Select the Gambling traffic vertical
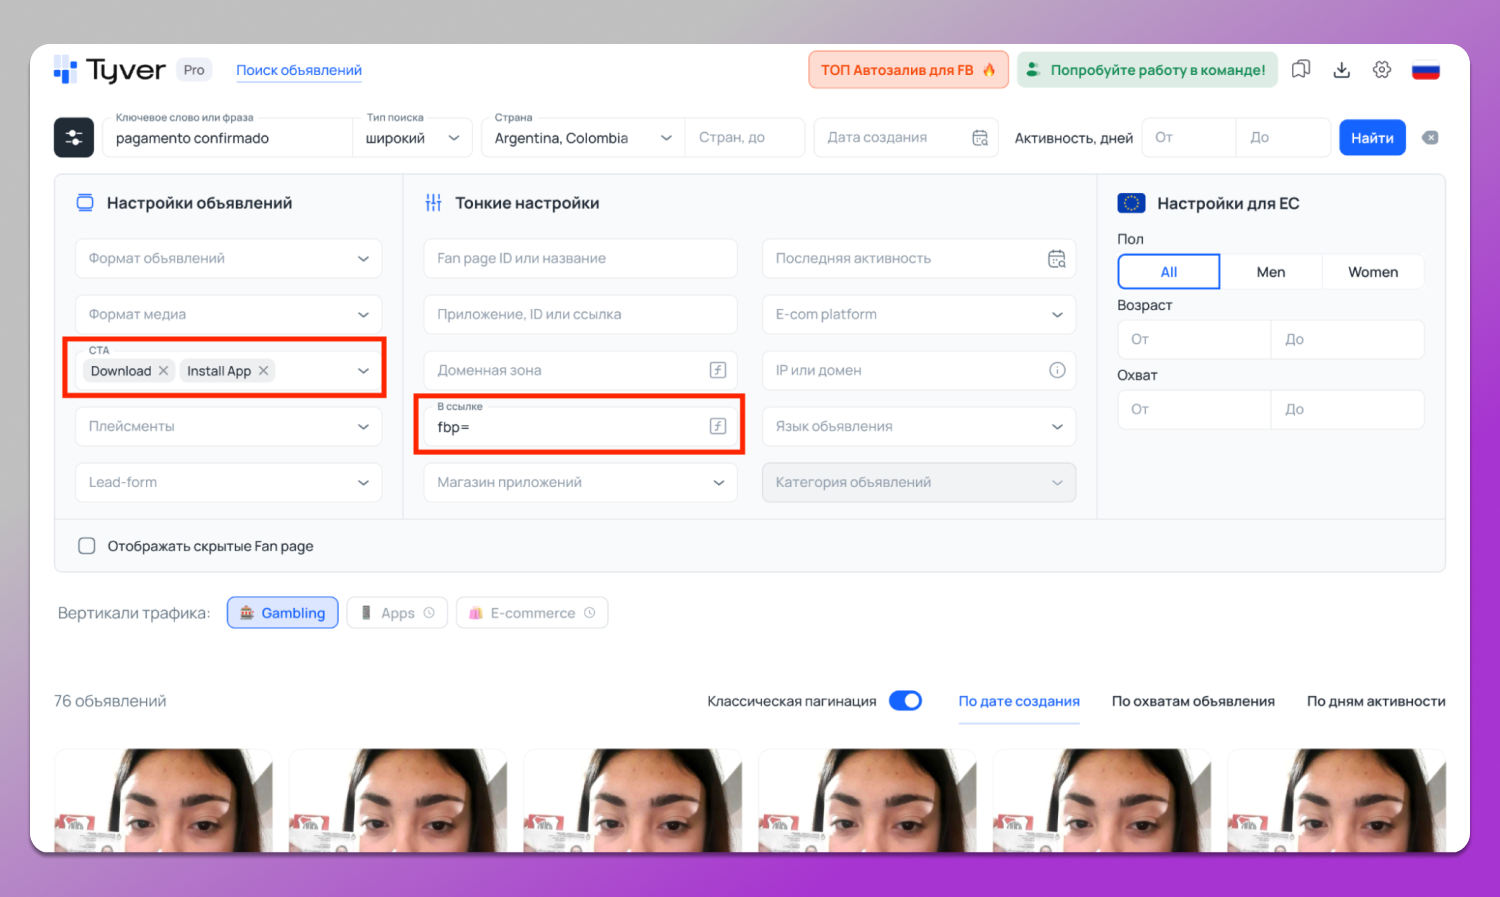This screenshot has width=1500, height=897. coord(283,613)
